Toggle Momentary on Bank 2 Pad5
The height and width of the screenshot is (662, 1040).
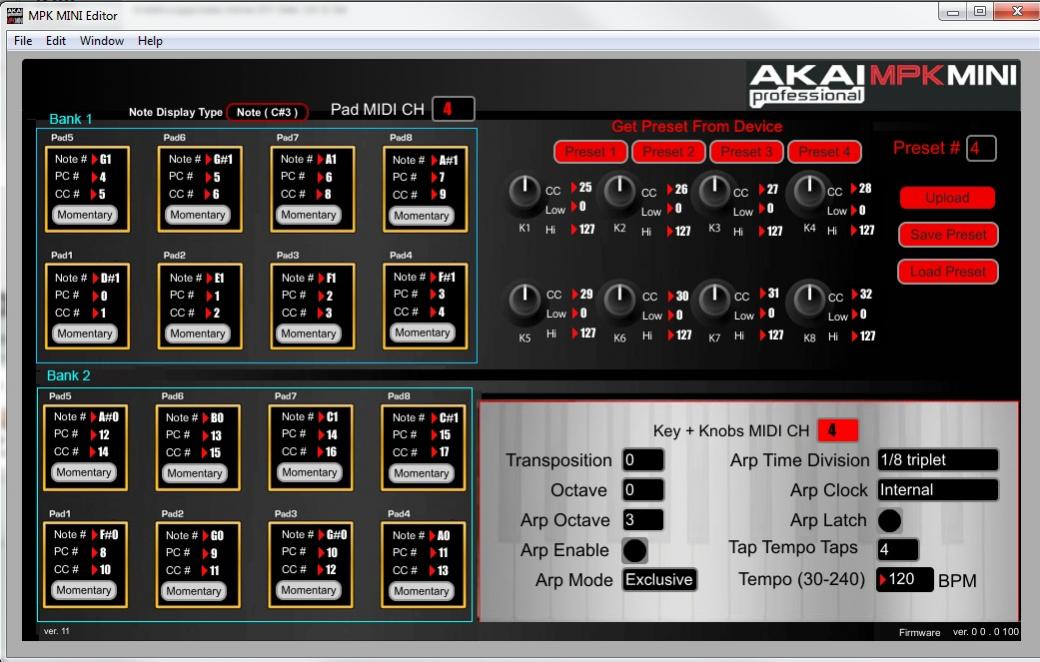tap(84, 472)
